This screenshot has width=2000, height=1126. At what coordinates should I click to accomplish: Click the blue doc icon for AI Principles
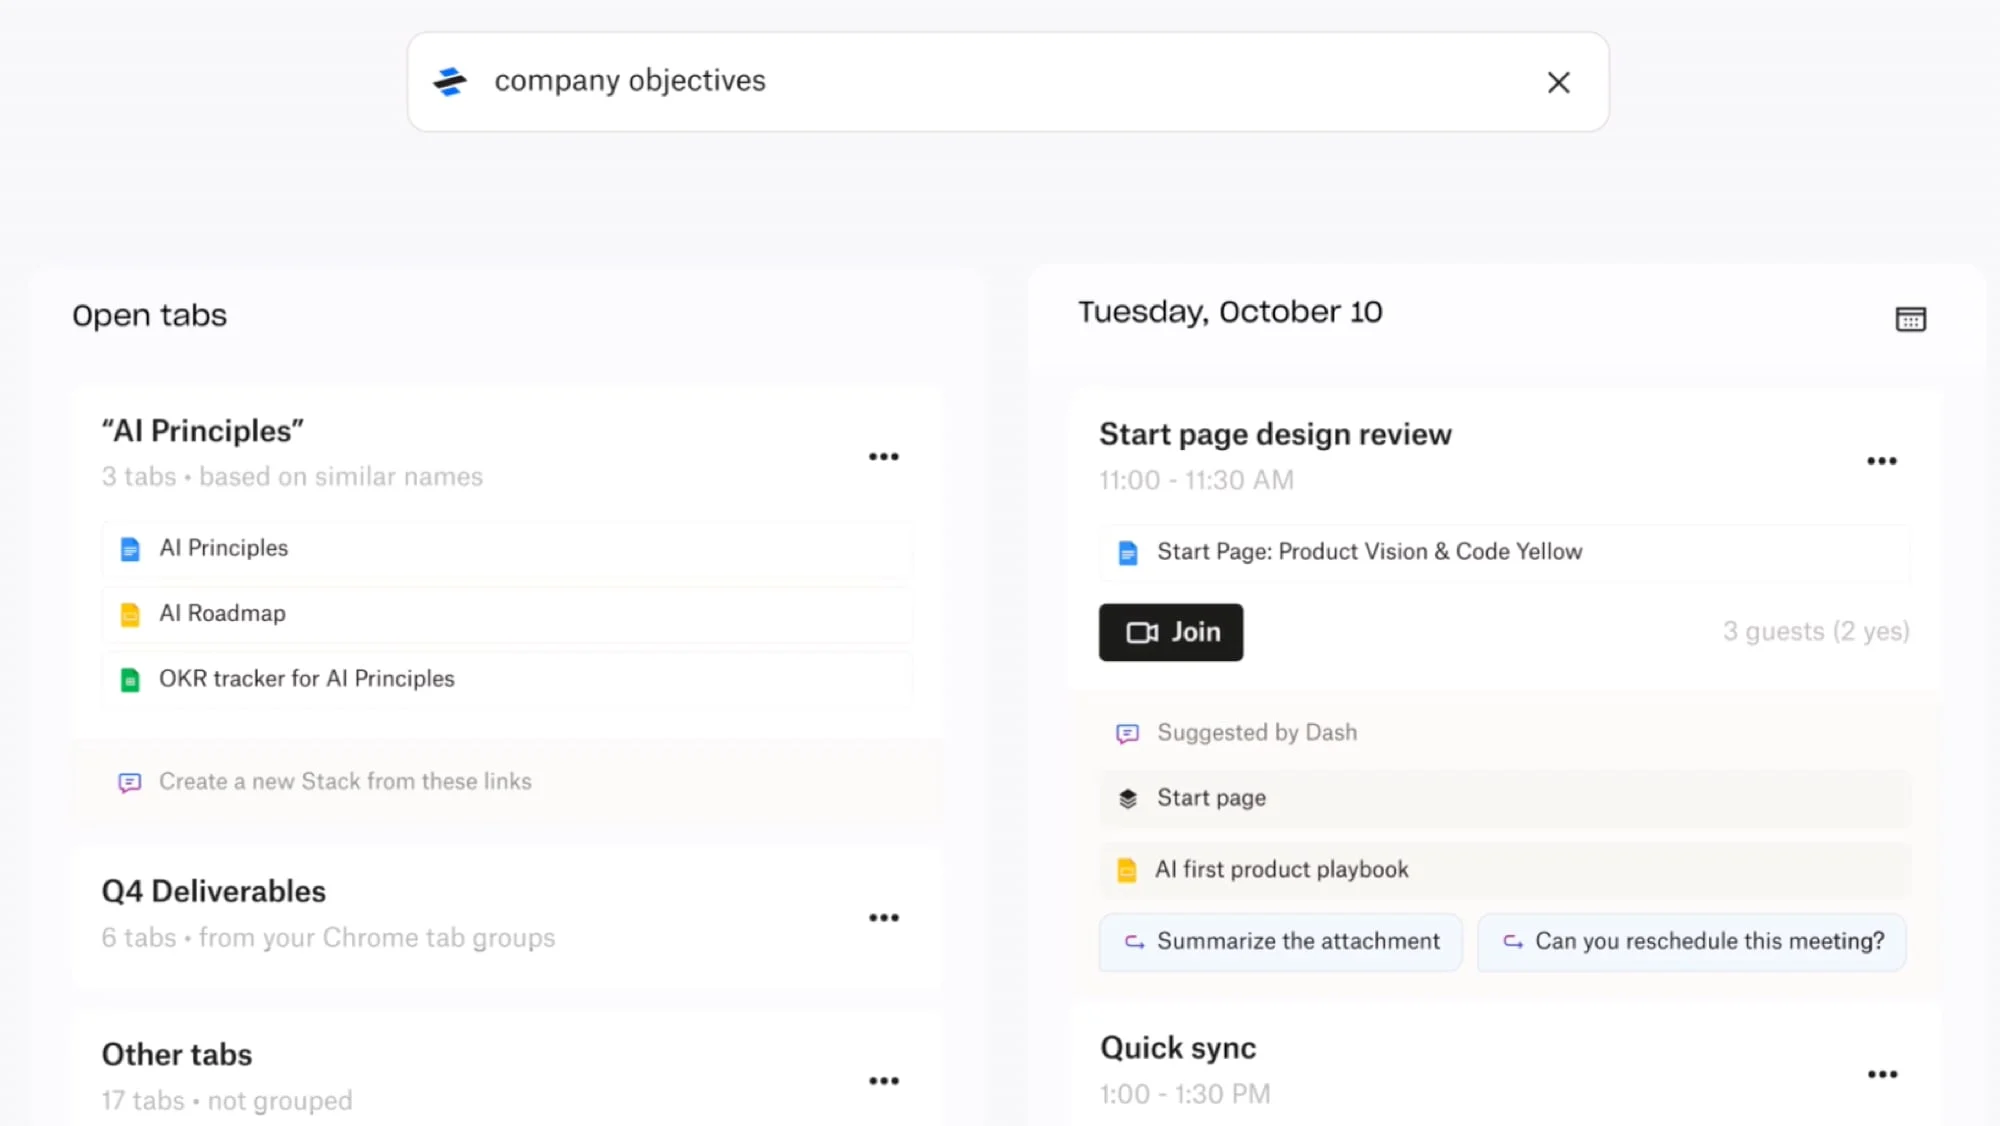pos(130,549)
